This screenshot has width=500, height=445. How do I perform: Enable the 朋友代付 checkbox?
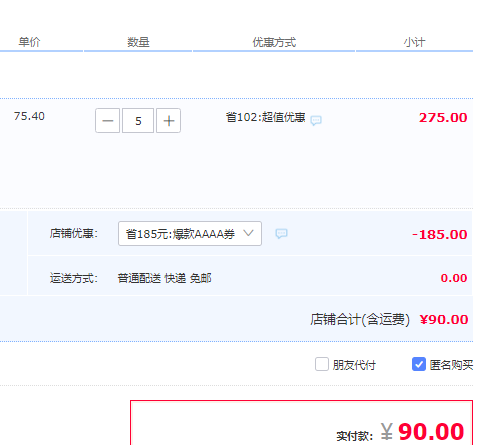[x=322, y=364]
